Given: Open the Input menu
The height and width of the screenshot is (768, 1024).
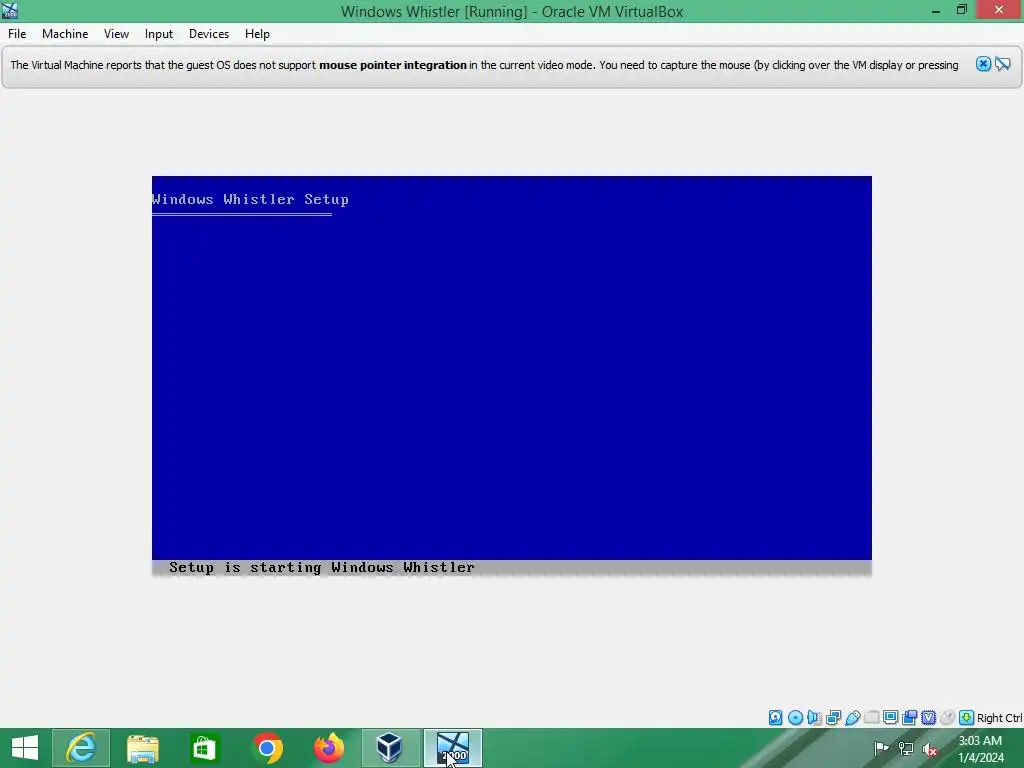Looking at the screenshot, I should point(159,34).
